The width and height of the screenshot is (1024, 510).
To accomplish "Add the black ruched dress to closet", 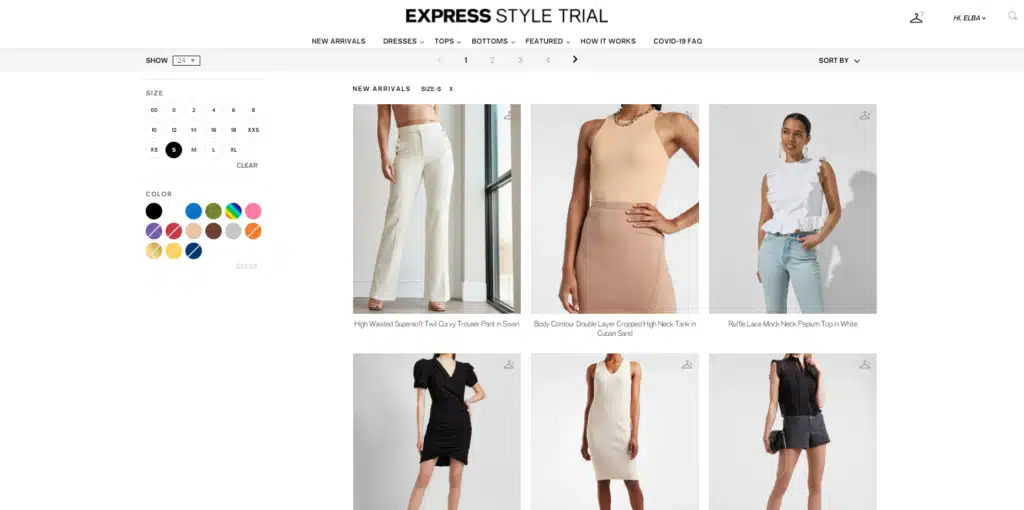I will [509, 364].
